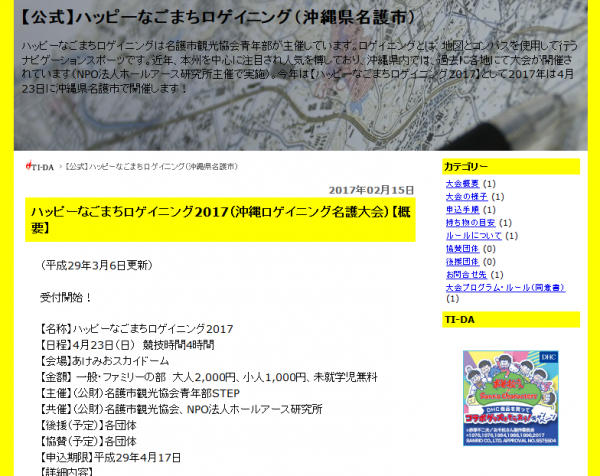Viewport: 600px width, 476px height.
Task: Click the line 【協賛(予定)】各団体
Action: [88, 442]
